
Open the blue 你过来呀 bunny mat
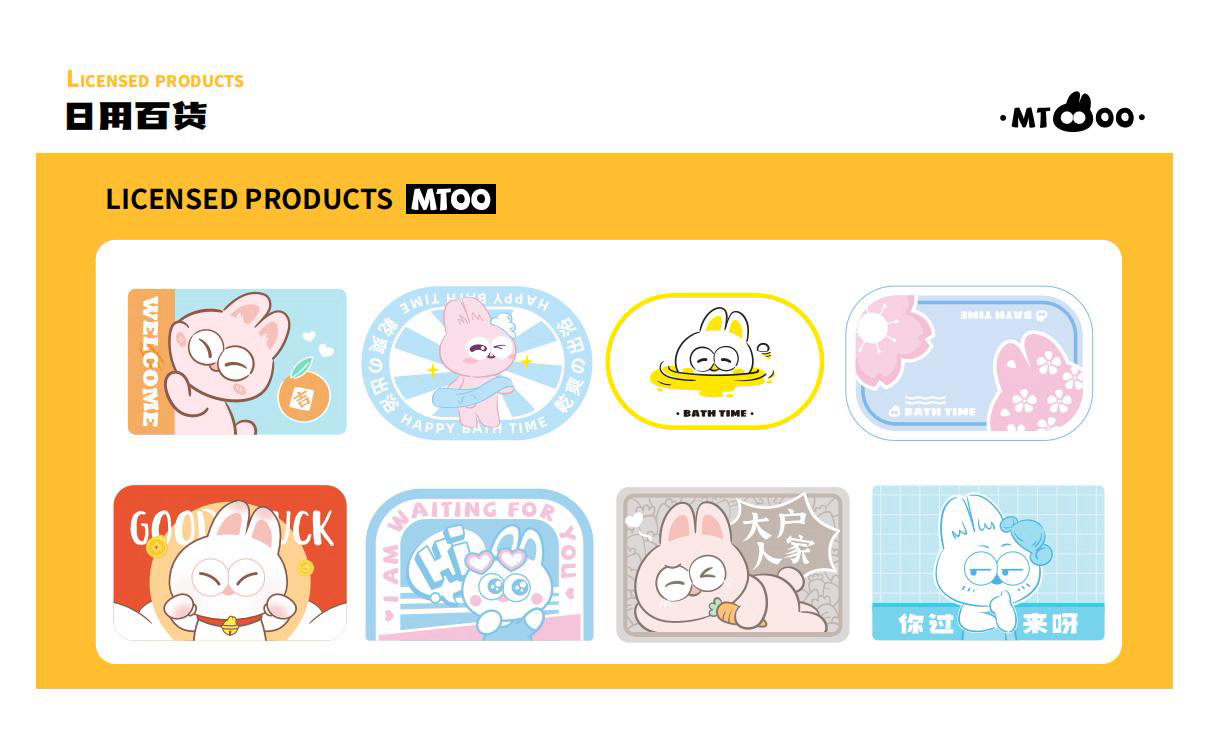click(x=988, y=563)
